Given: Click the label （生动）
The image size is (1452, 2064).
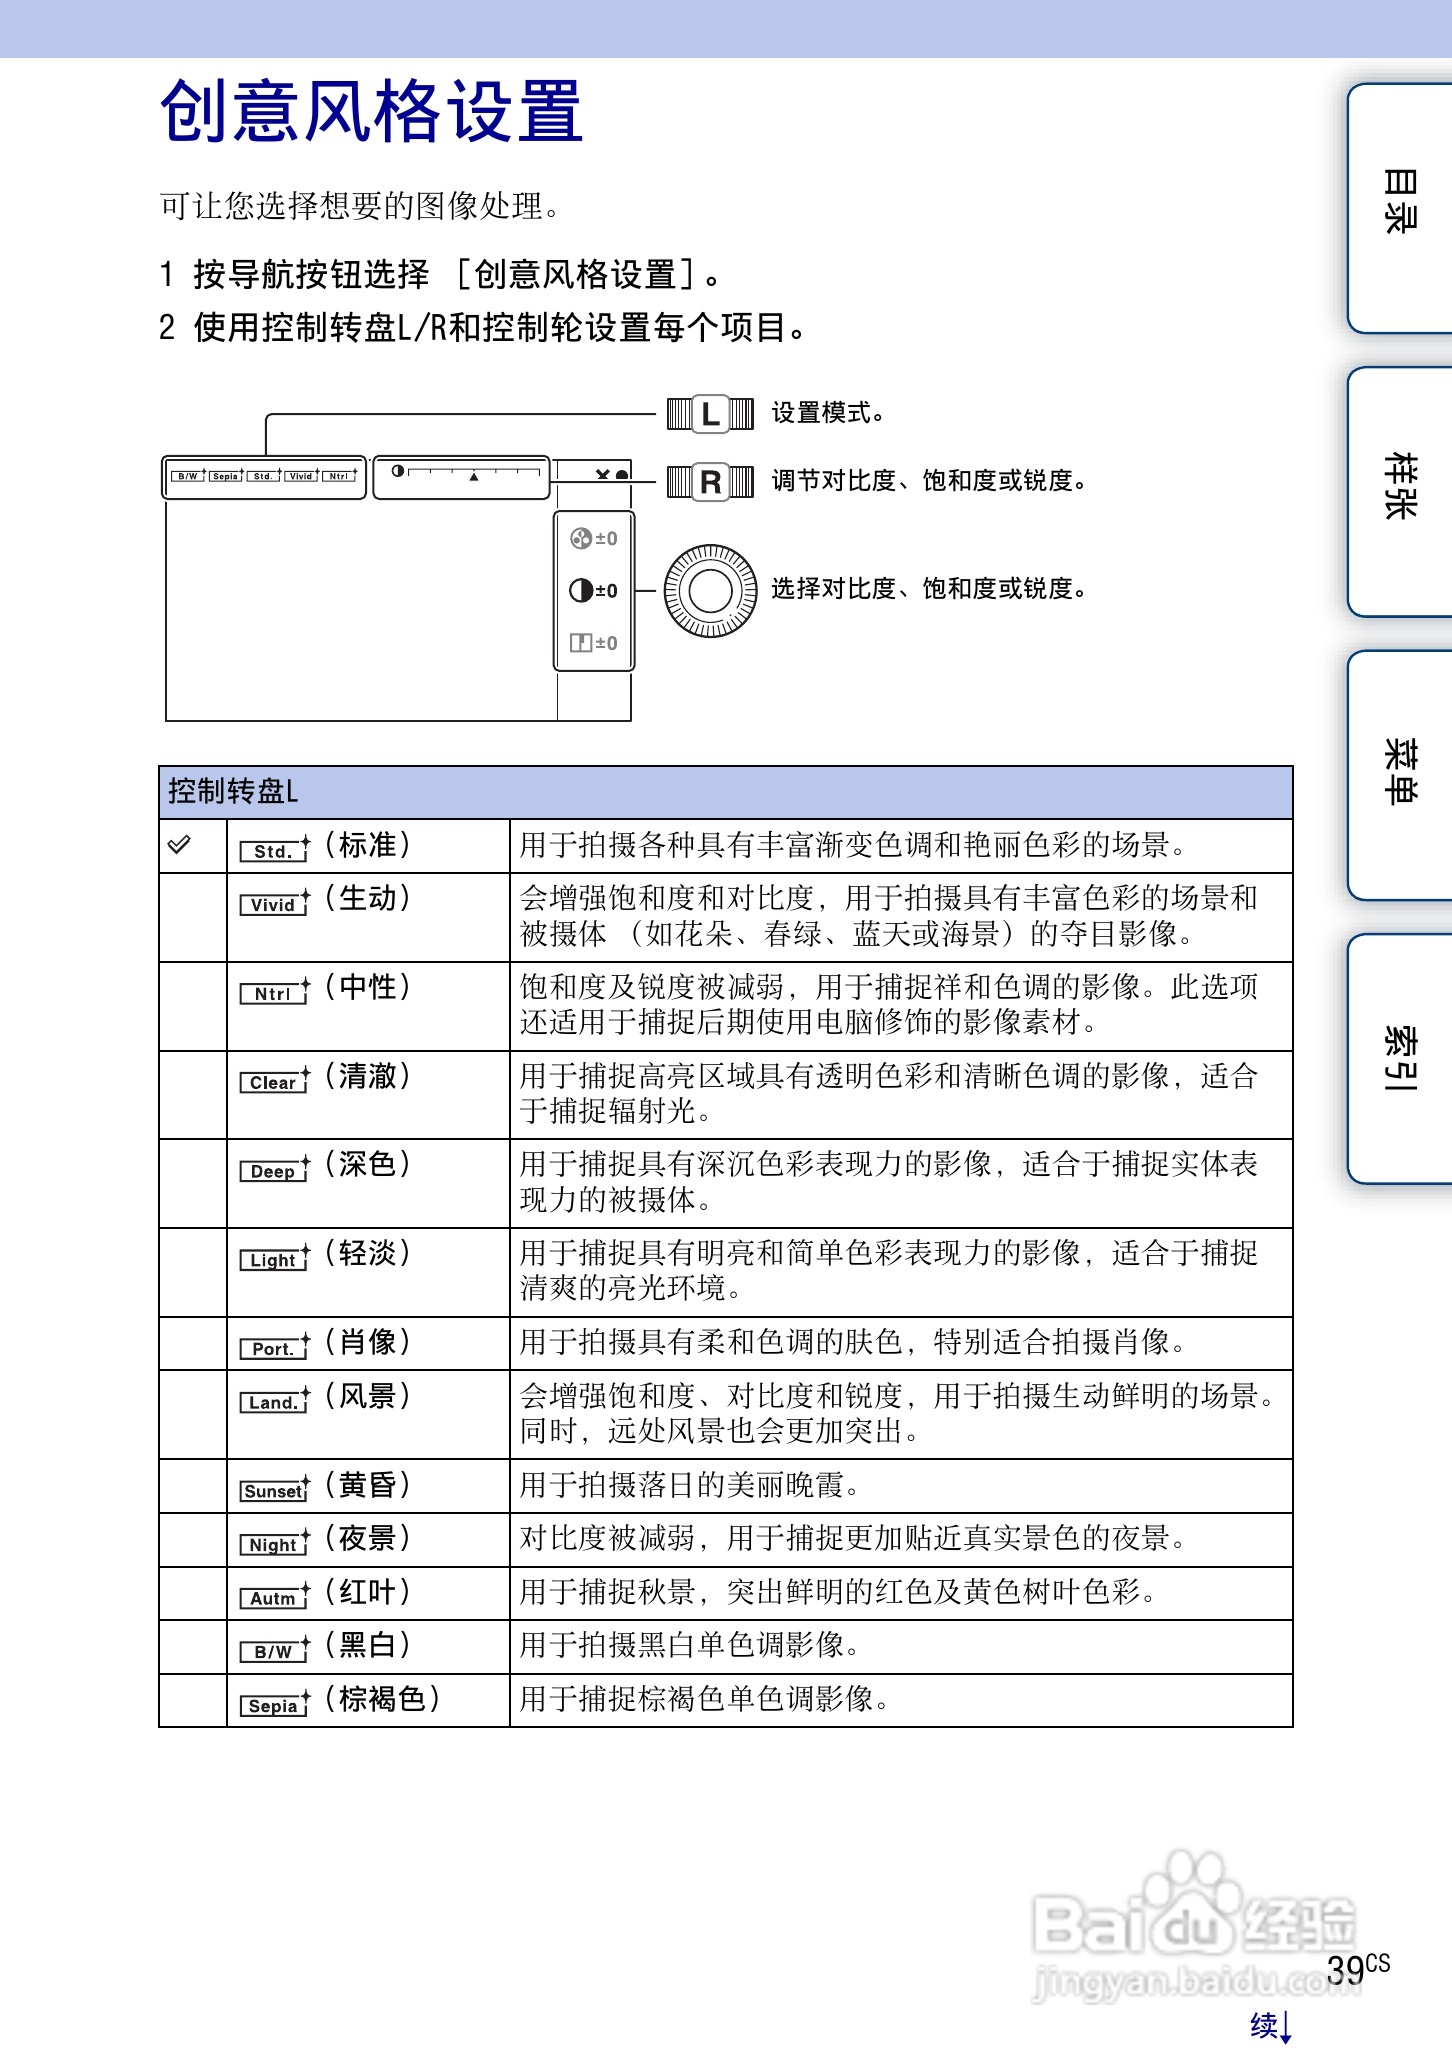Looking at the screenshot, I should coord(368,898).
